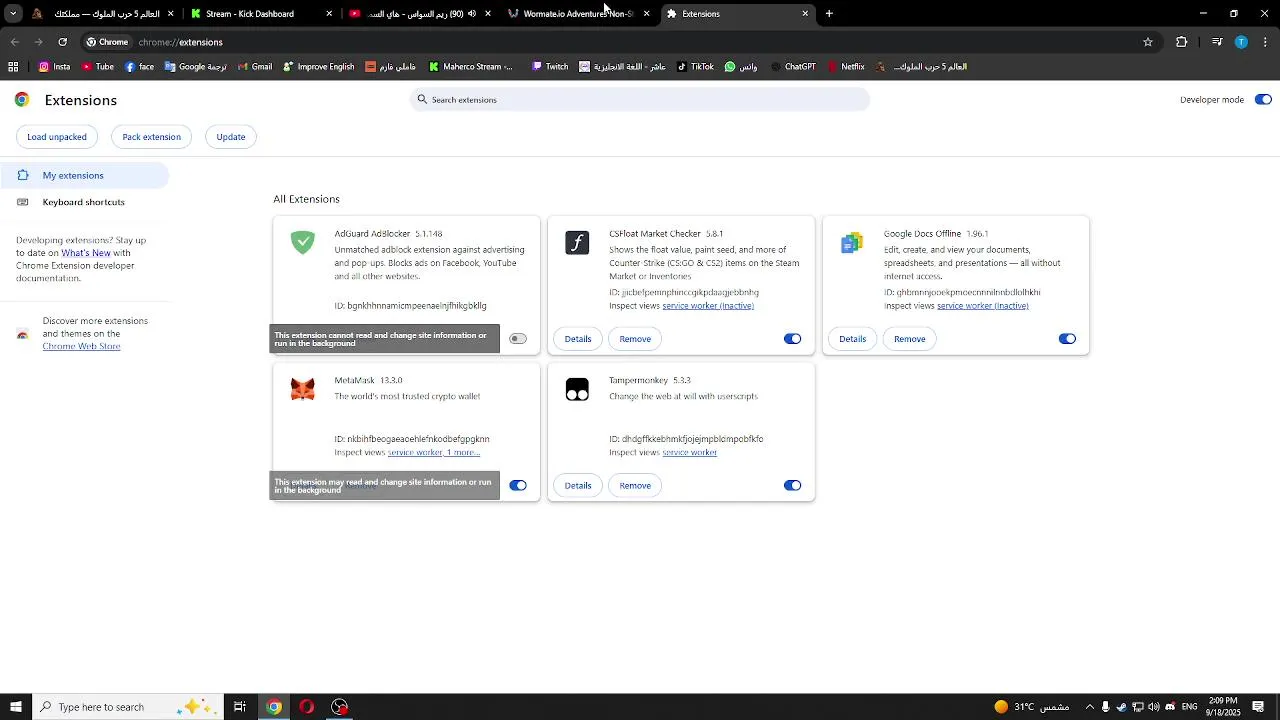Click the Google Docs Offline icon
1280x720 pixels.
pyautogui.click(x=852, y=243)
